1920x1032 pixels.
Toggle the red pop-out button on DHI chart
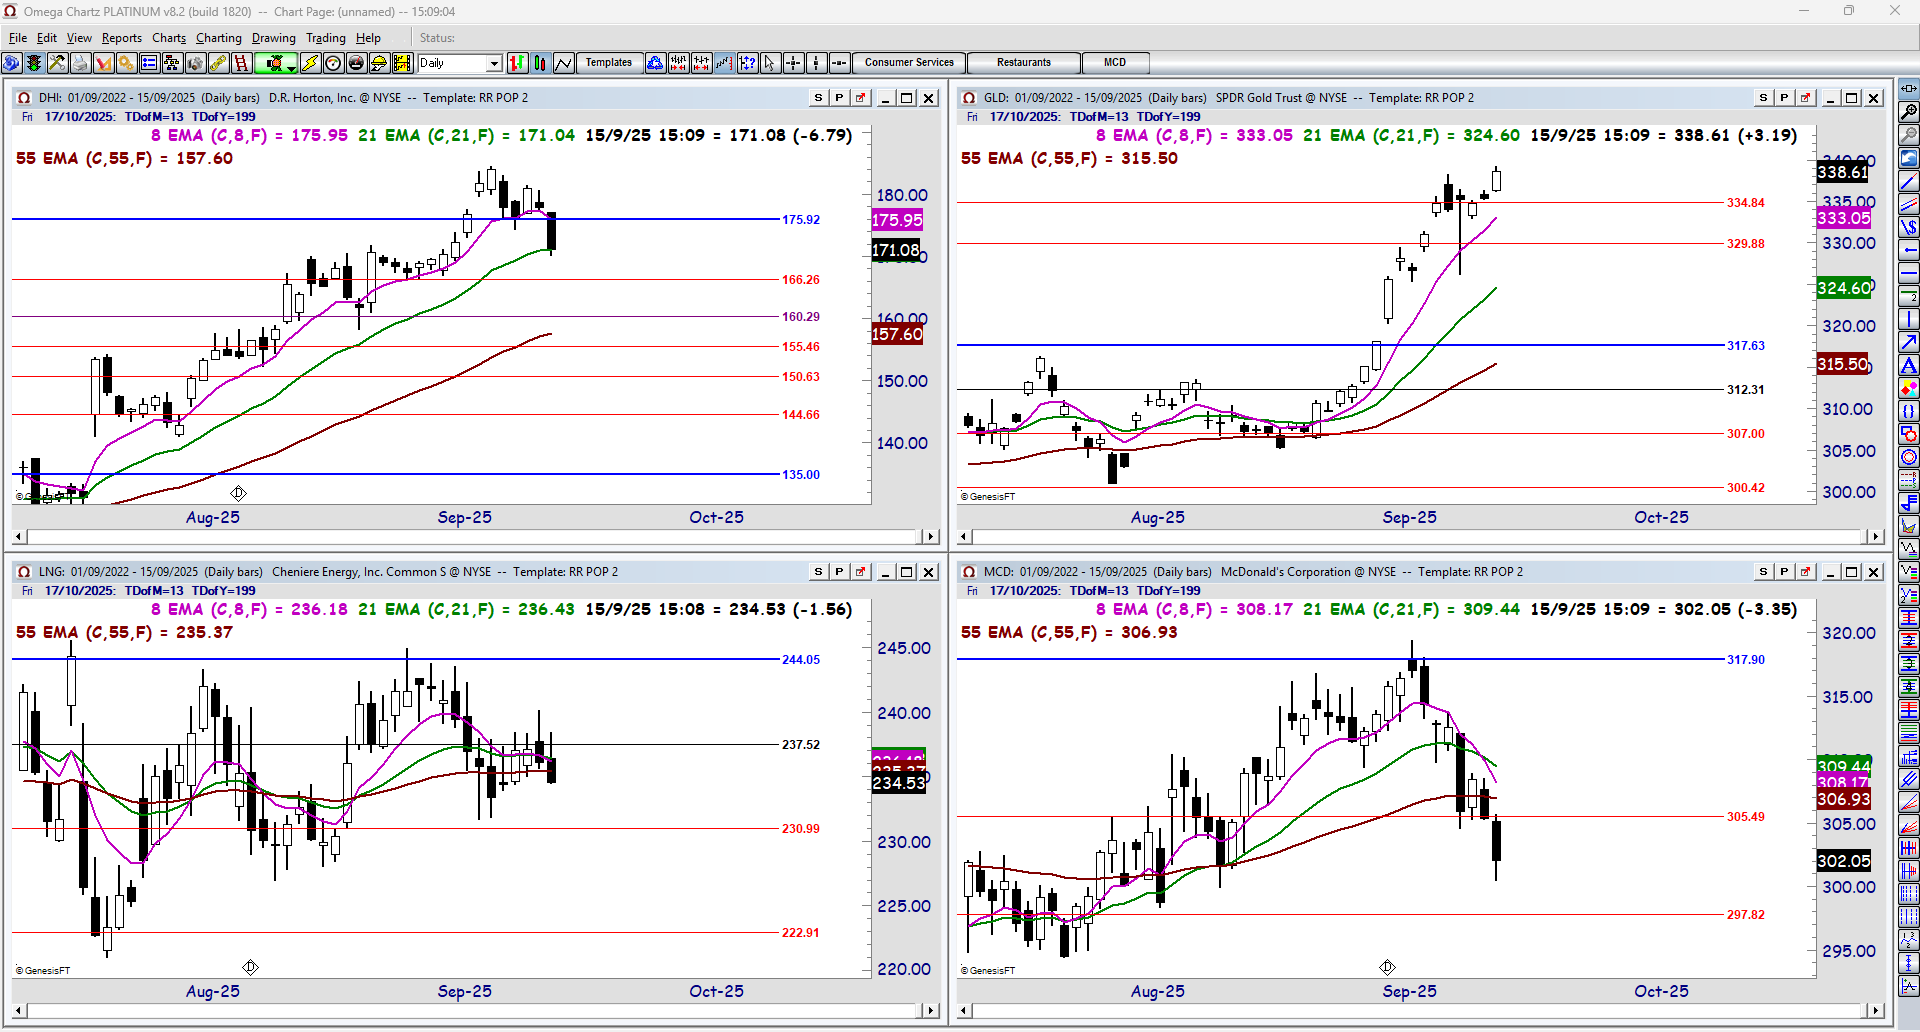tap(860, 98)
